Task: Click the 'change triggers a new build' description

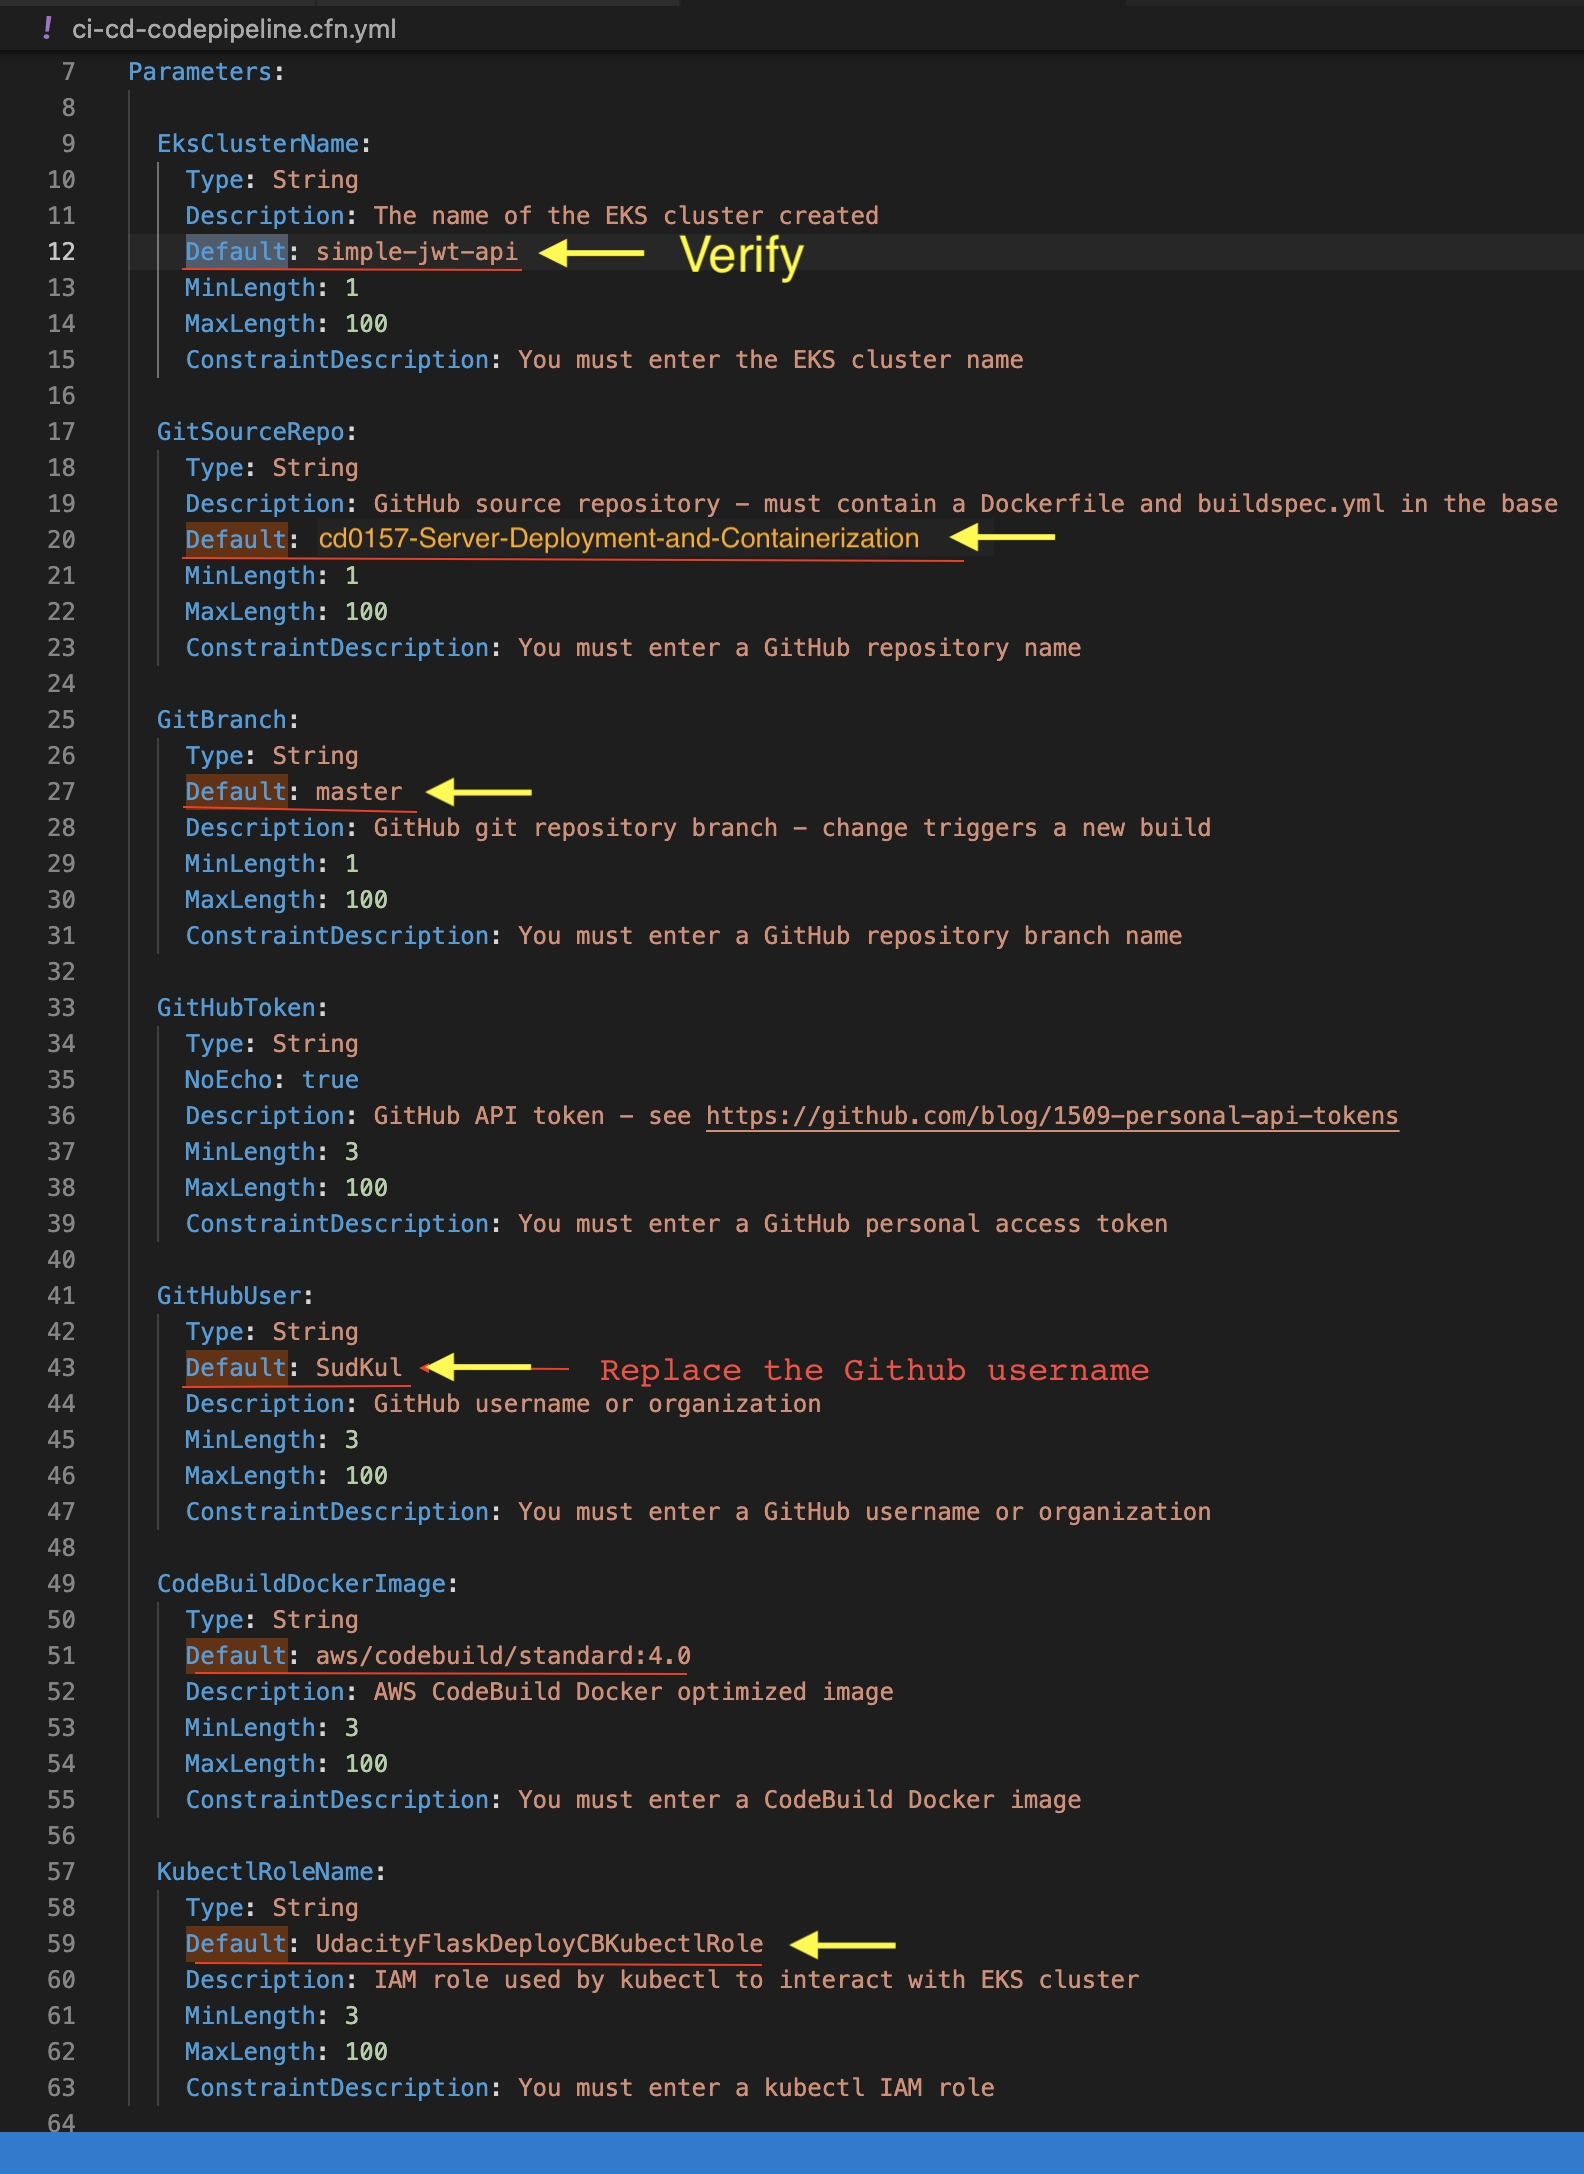Action: click(x=1016, y=828)
